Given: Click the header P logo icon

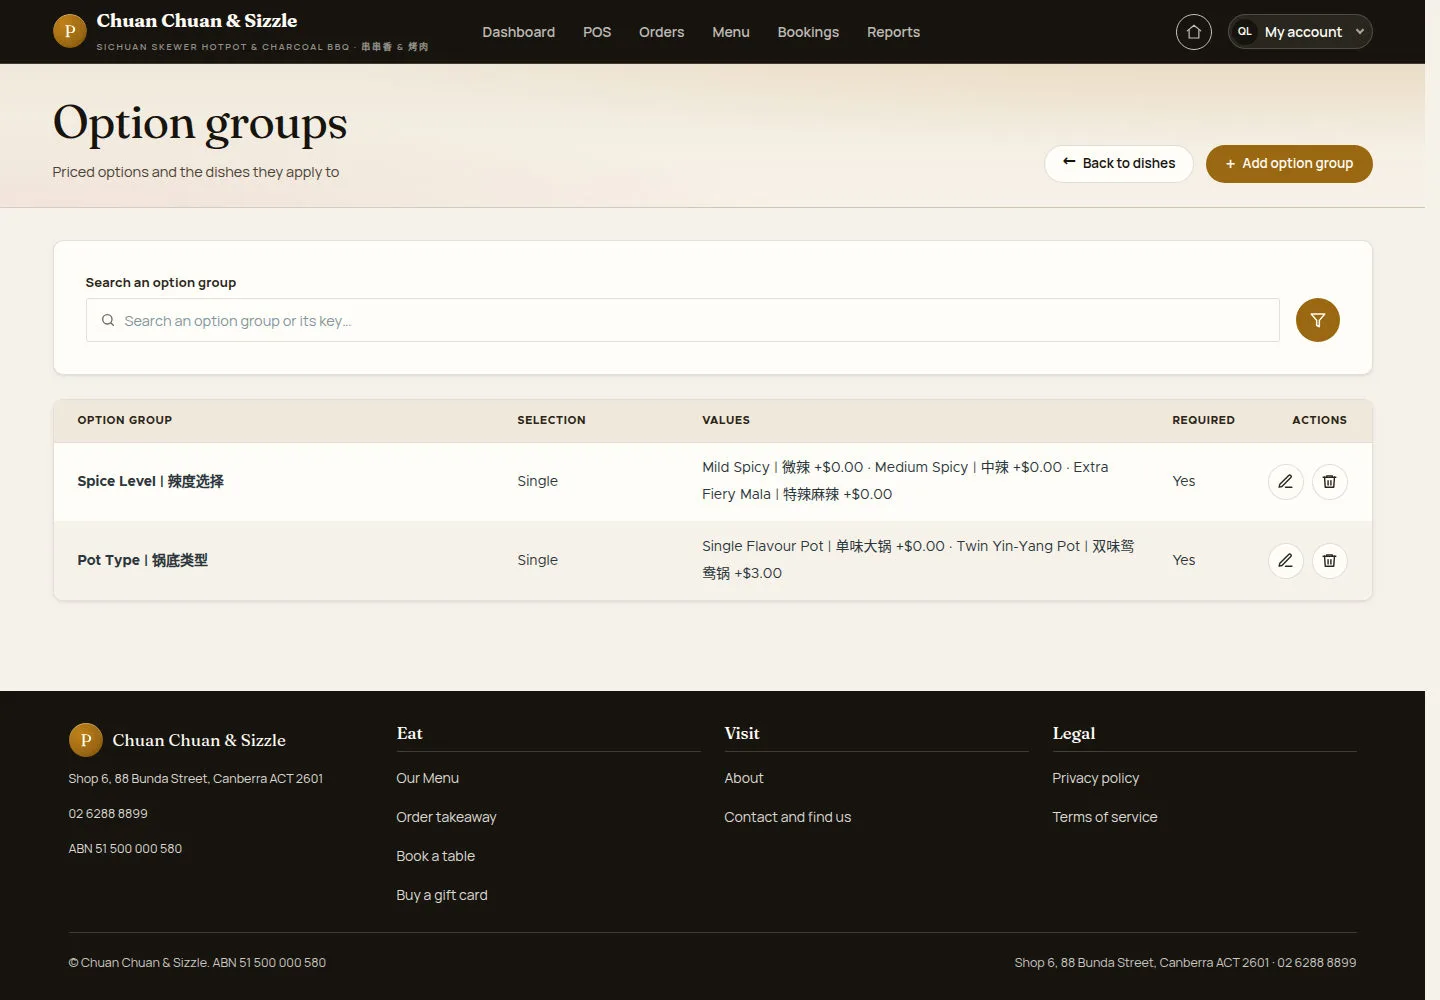Looking at the screenshot, I should (70, 31).
